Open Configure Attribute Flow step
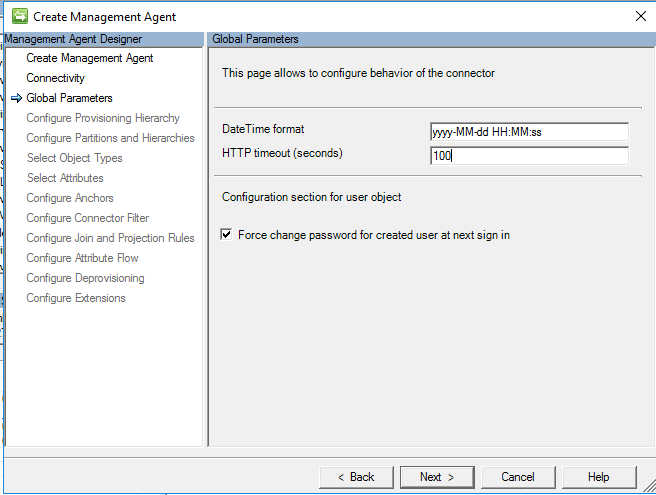 click(x=82, y=258)
